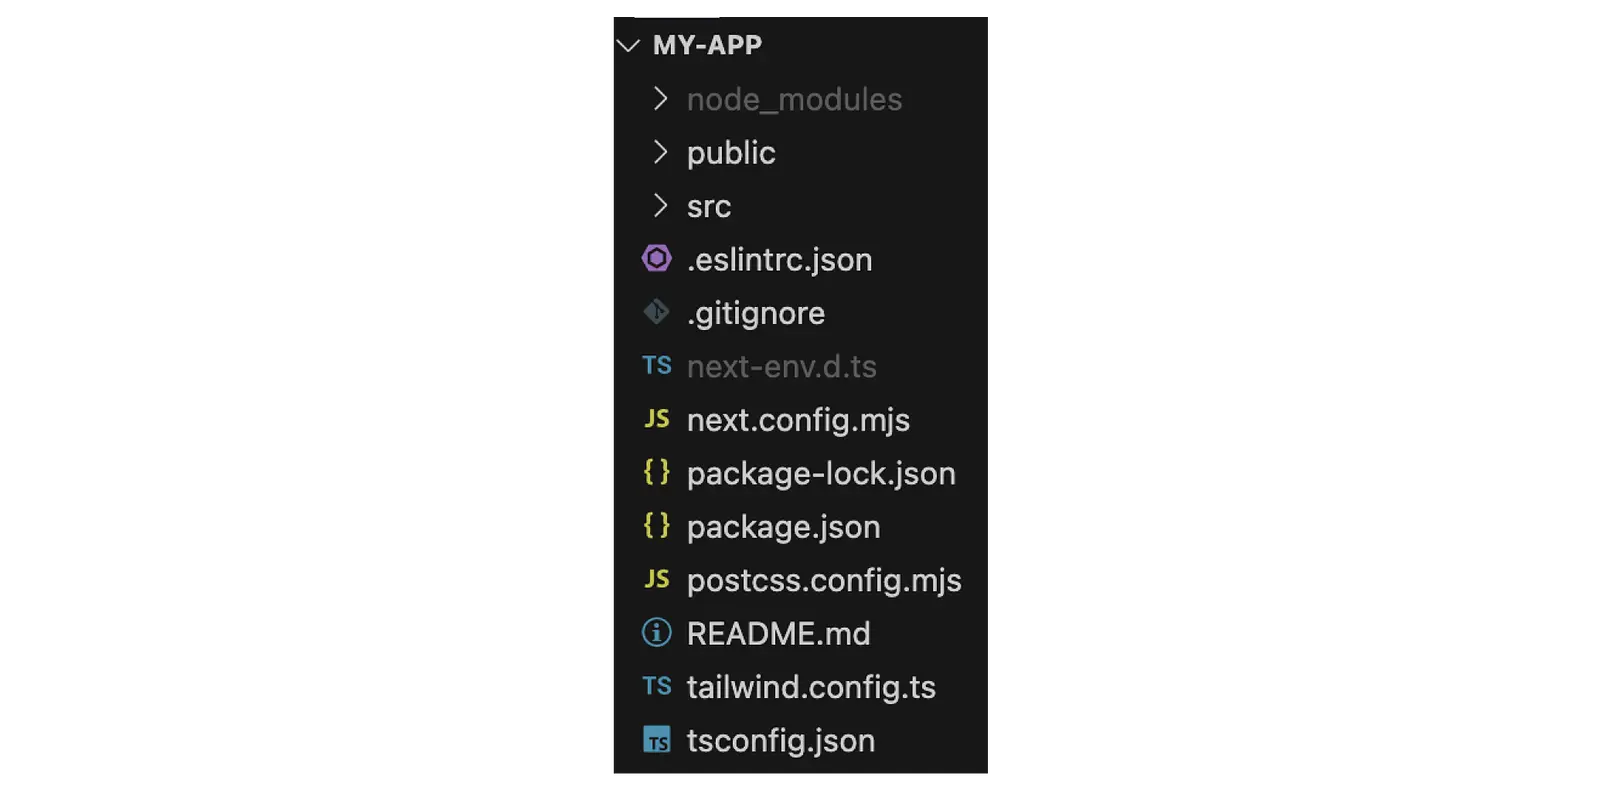Select the MY-APP project header label
Viewport: 1600px width, 790px height.
point(707,45)
